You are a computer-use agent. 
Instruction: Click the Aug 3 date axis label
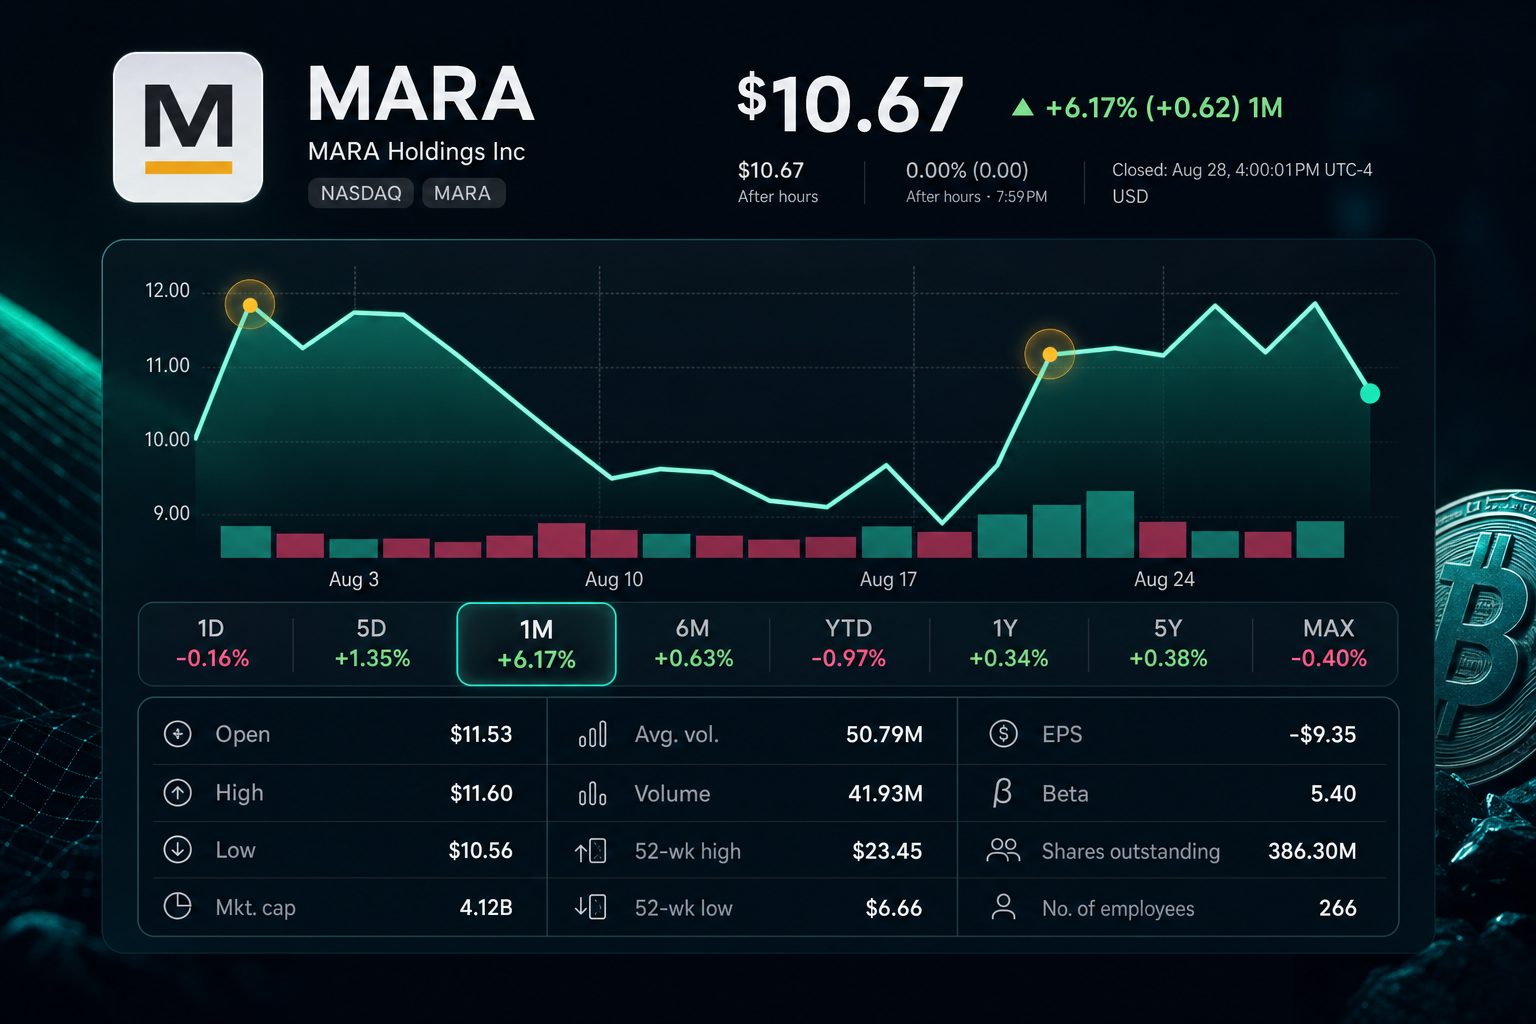(x=354, y=579)
